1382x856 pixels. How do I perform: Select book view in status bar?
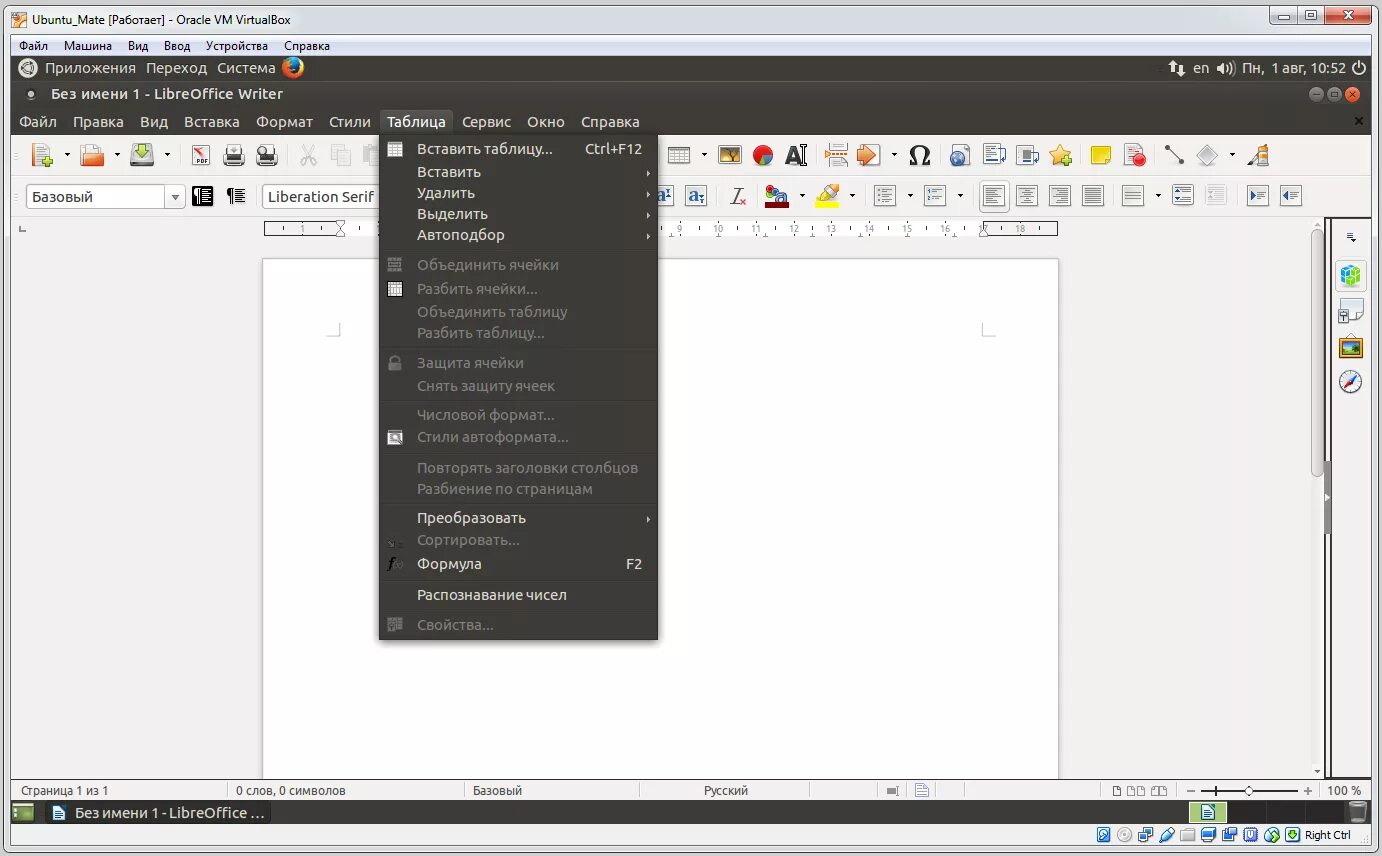point(1158,791)
